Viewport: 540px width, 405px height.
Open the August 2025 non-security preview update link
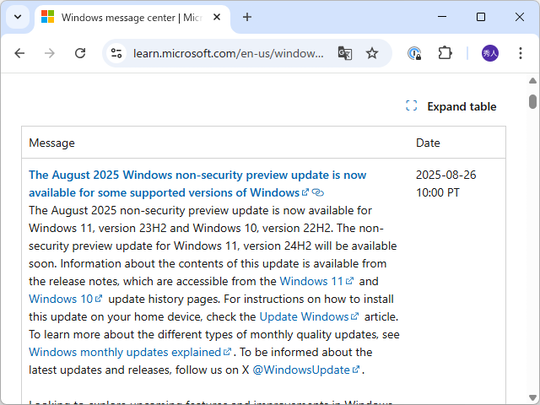[197, 184]
